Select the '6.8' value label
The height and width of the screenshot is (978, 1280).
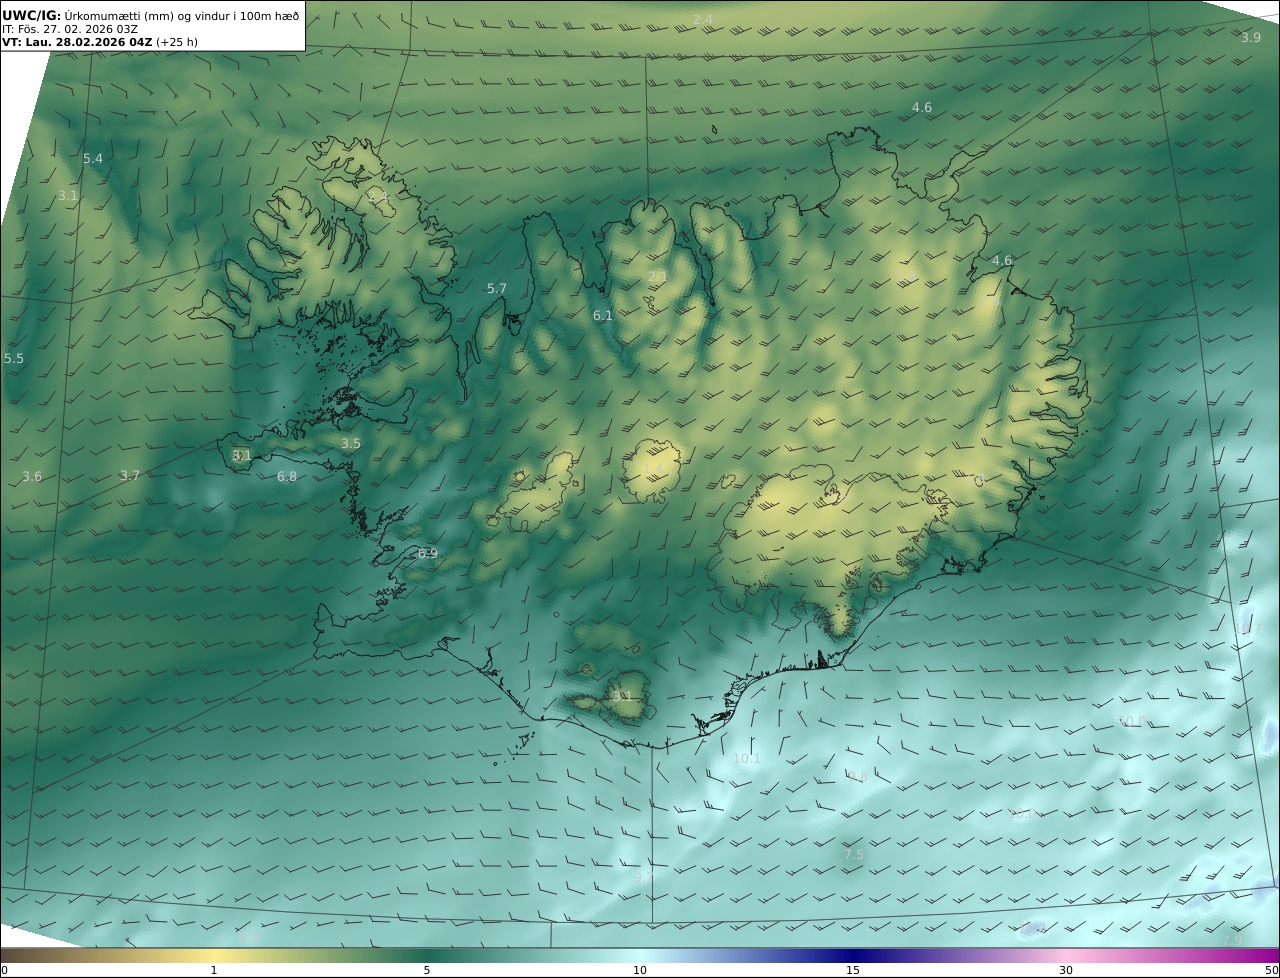287,477
